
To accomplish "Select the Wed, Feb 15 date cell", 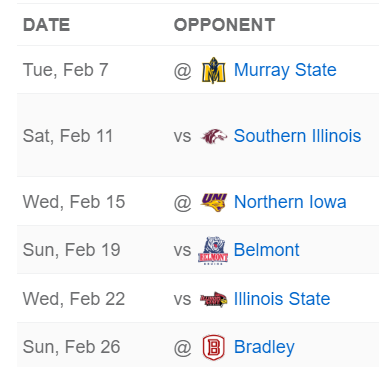I will [x=74, y=202].
